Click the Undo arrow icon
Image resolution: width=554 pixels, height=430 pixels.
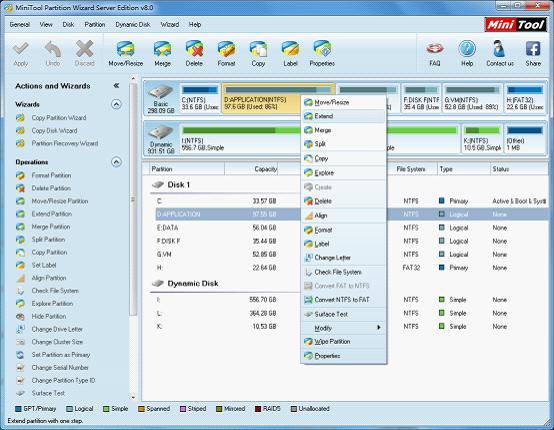[x=53, y=53]
